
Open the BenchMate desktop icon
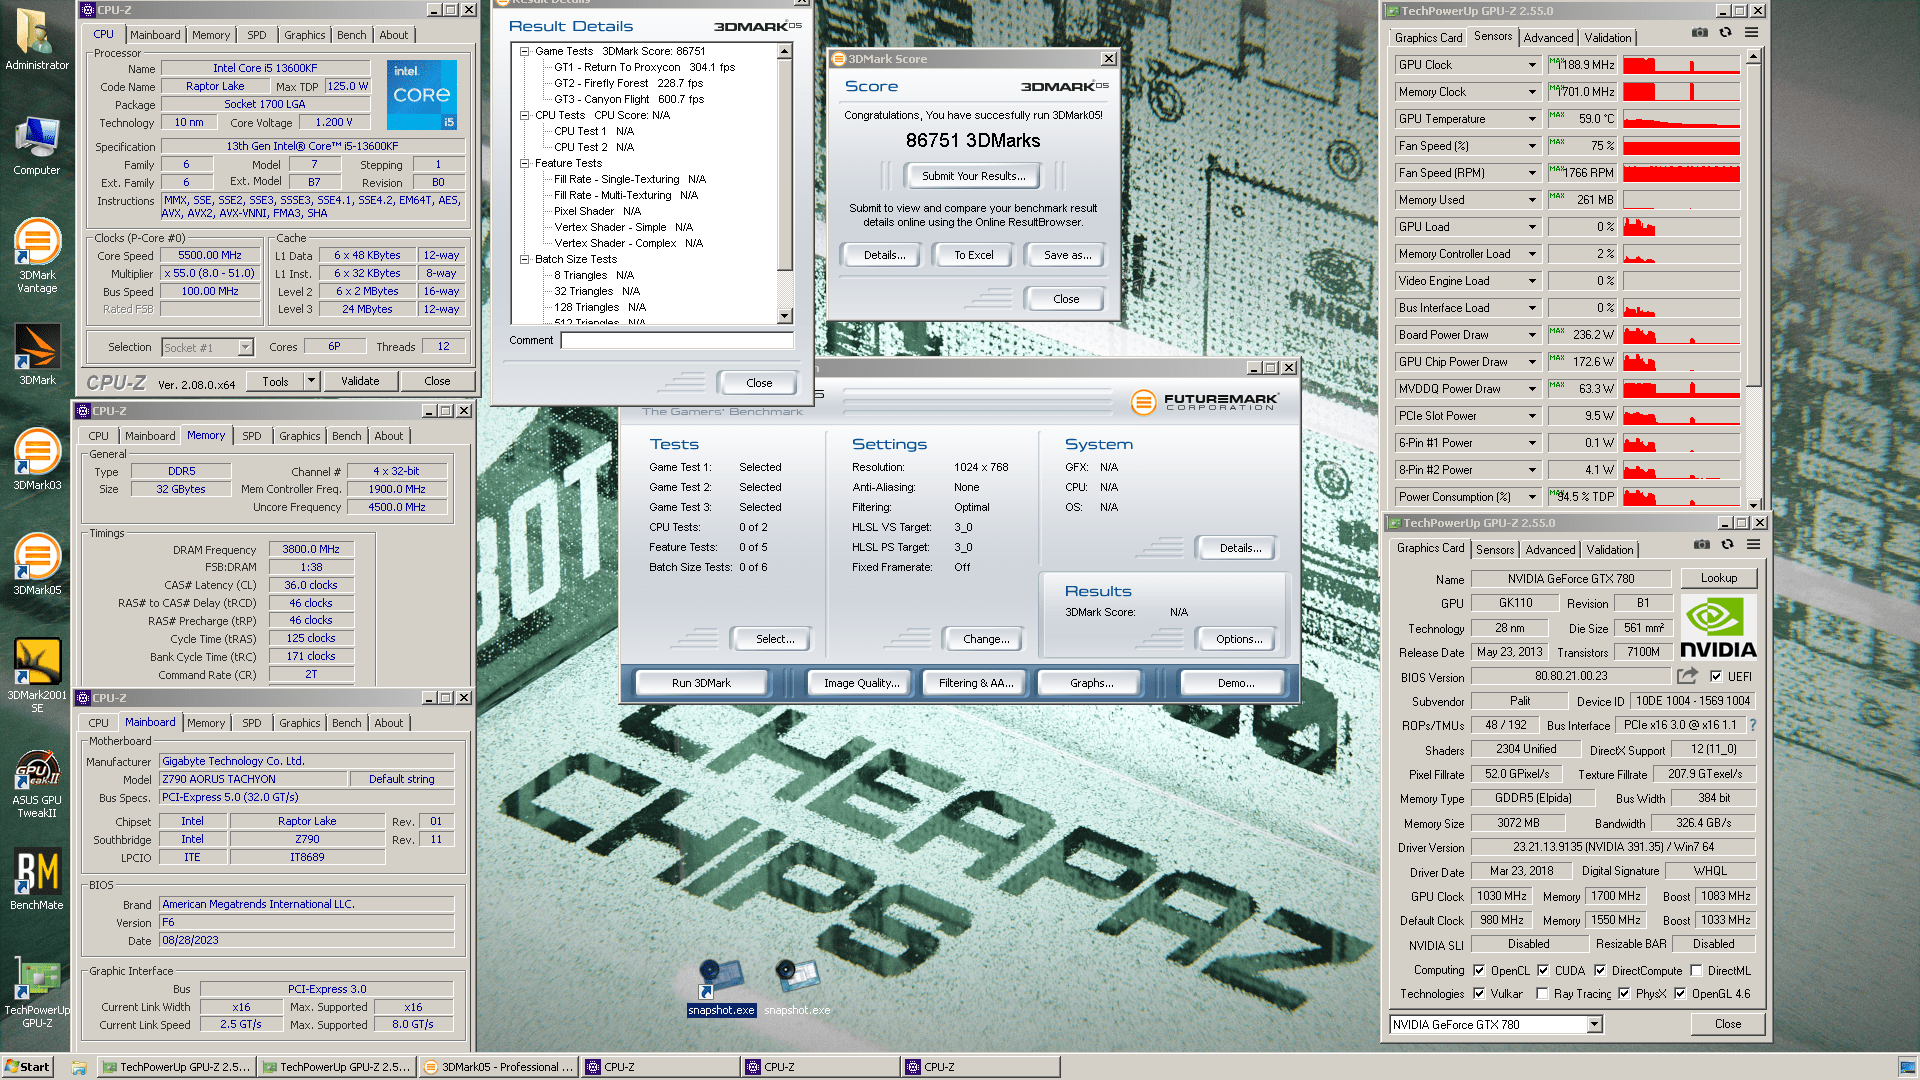coord(37,880)
